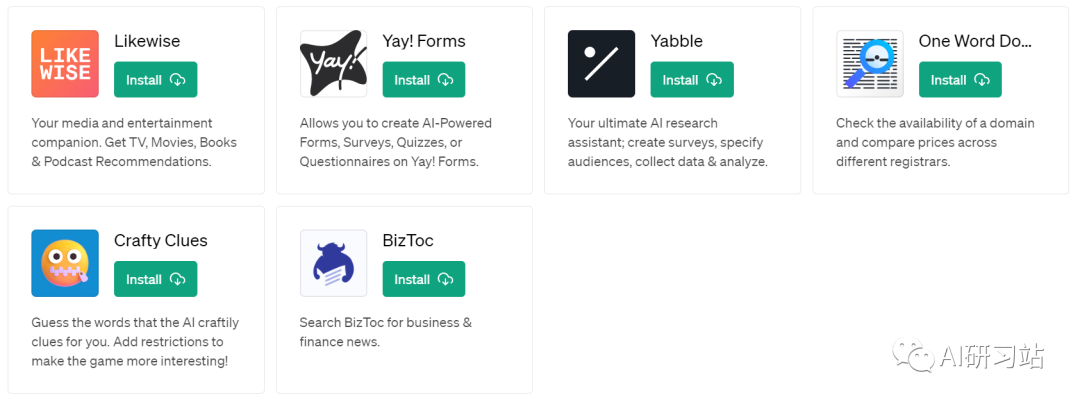This screenshot has width=1080, height=404.
Task: Select the Yabble plugin title
Action: [676, 41]
